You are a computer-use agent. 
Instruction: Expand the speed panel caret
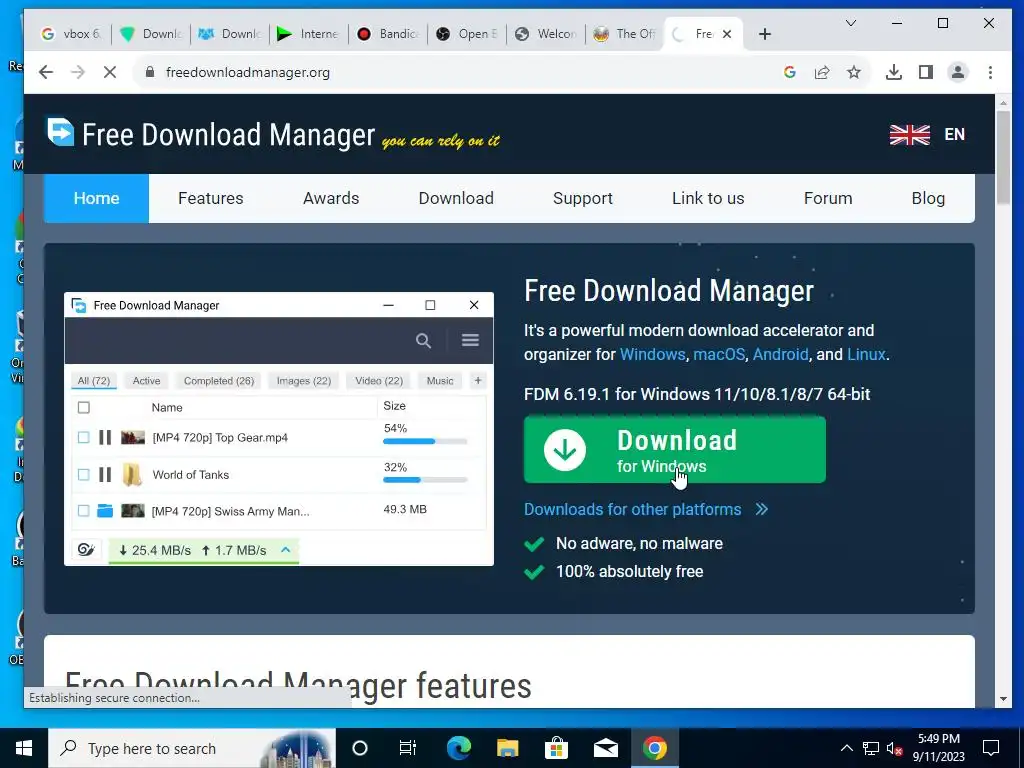[x=285, y=550]
